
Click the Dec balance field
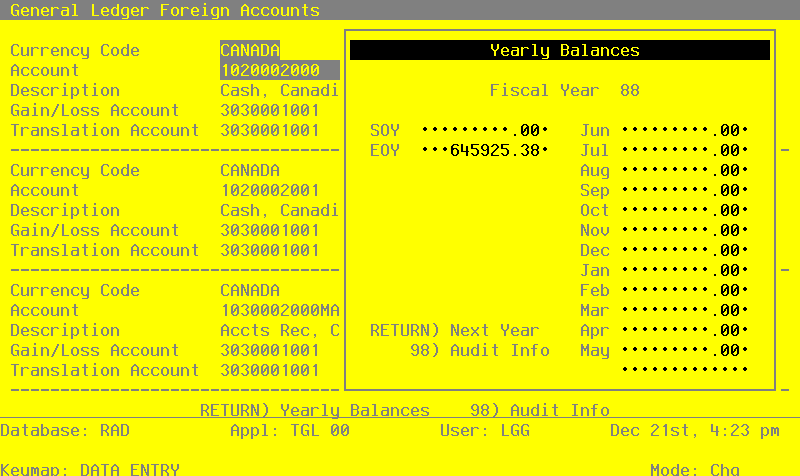coord(685,250)
